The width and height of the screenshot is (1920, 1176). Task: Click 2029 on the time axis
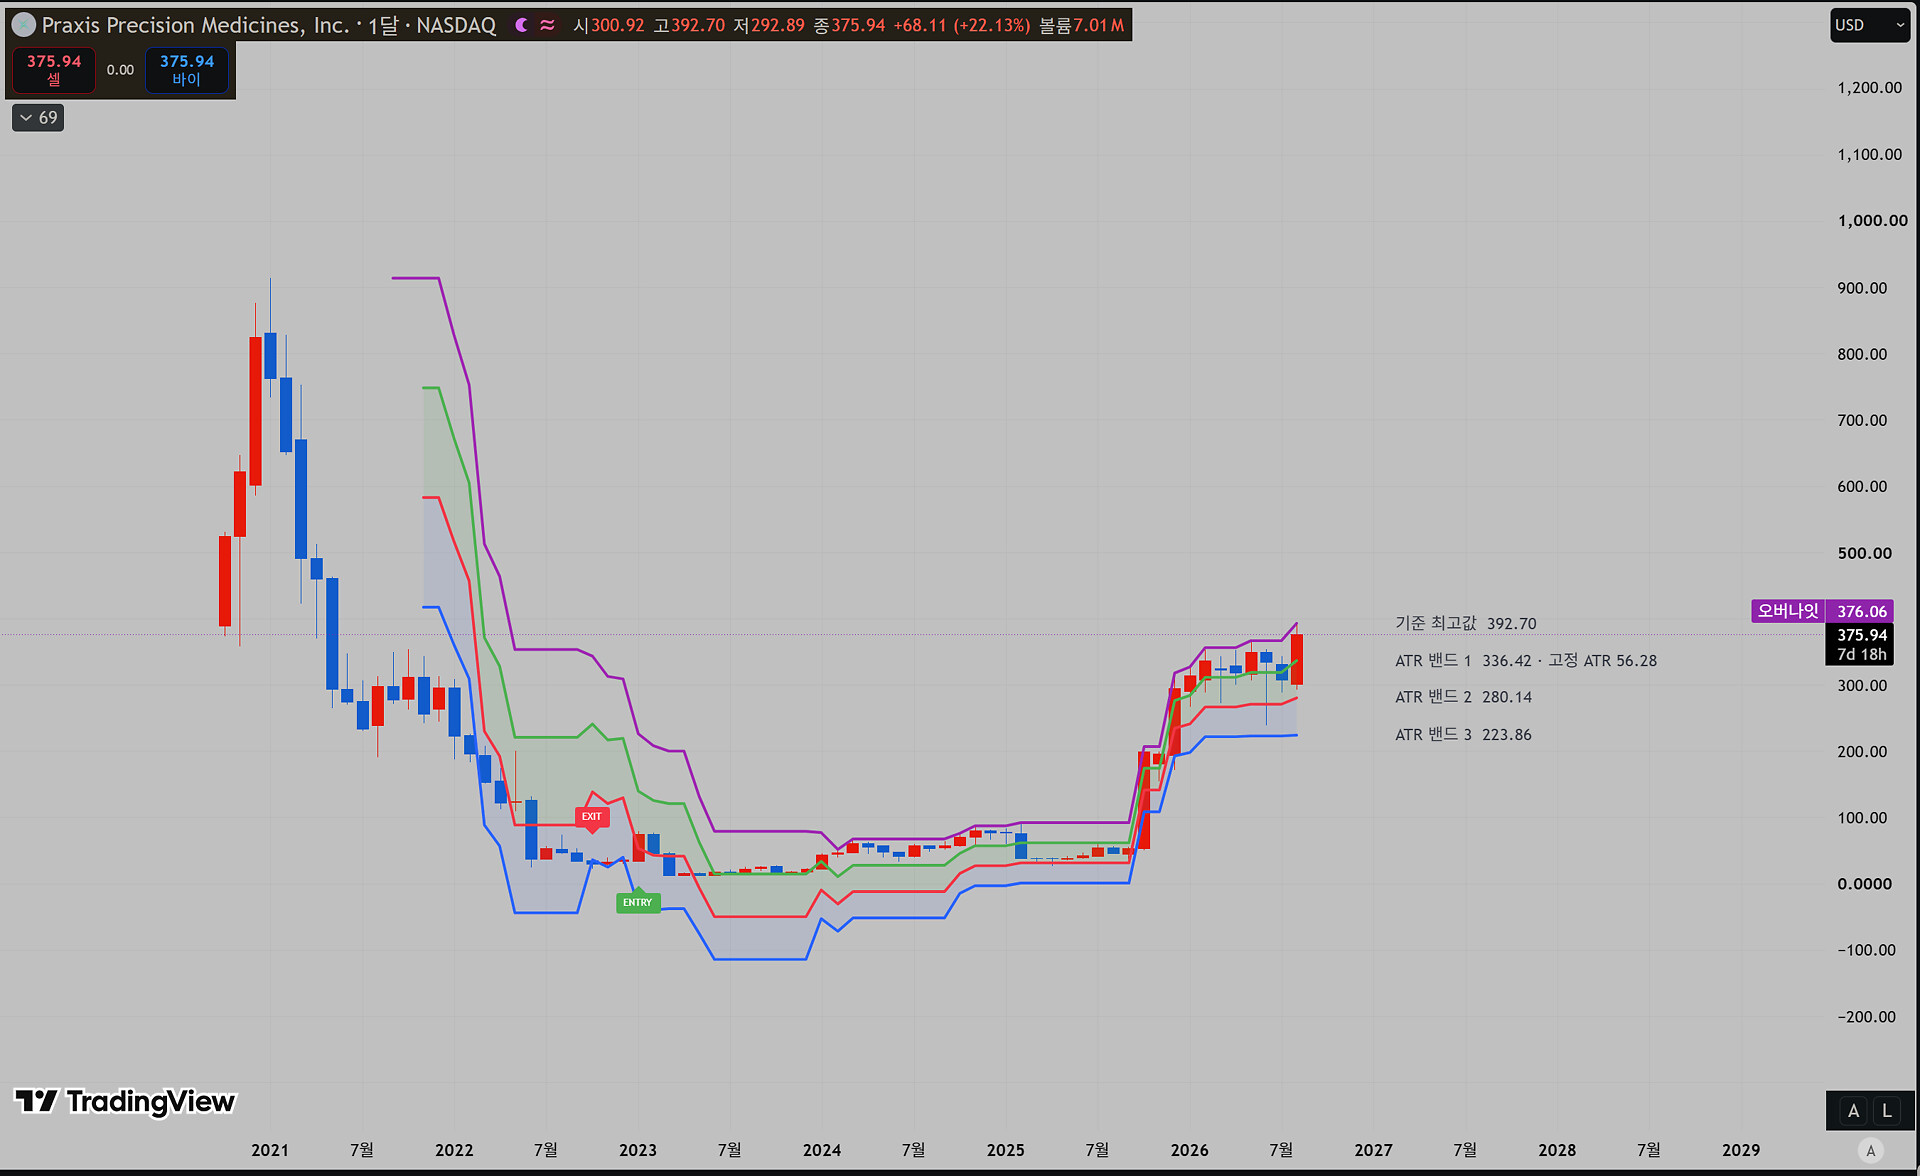click(x=1741, y=1150)
